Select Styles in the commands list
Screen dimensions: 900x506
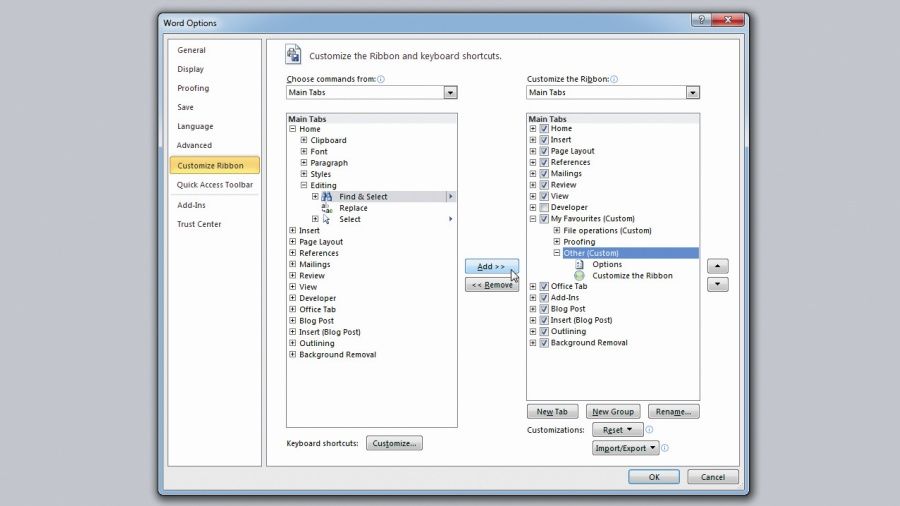coord(320,174)
